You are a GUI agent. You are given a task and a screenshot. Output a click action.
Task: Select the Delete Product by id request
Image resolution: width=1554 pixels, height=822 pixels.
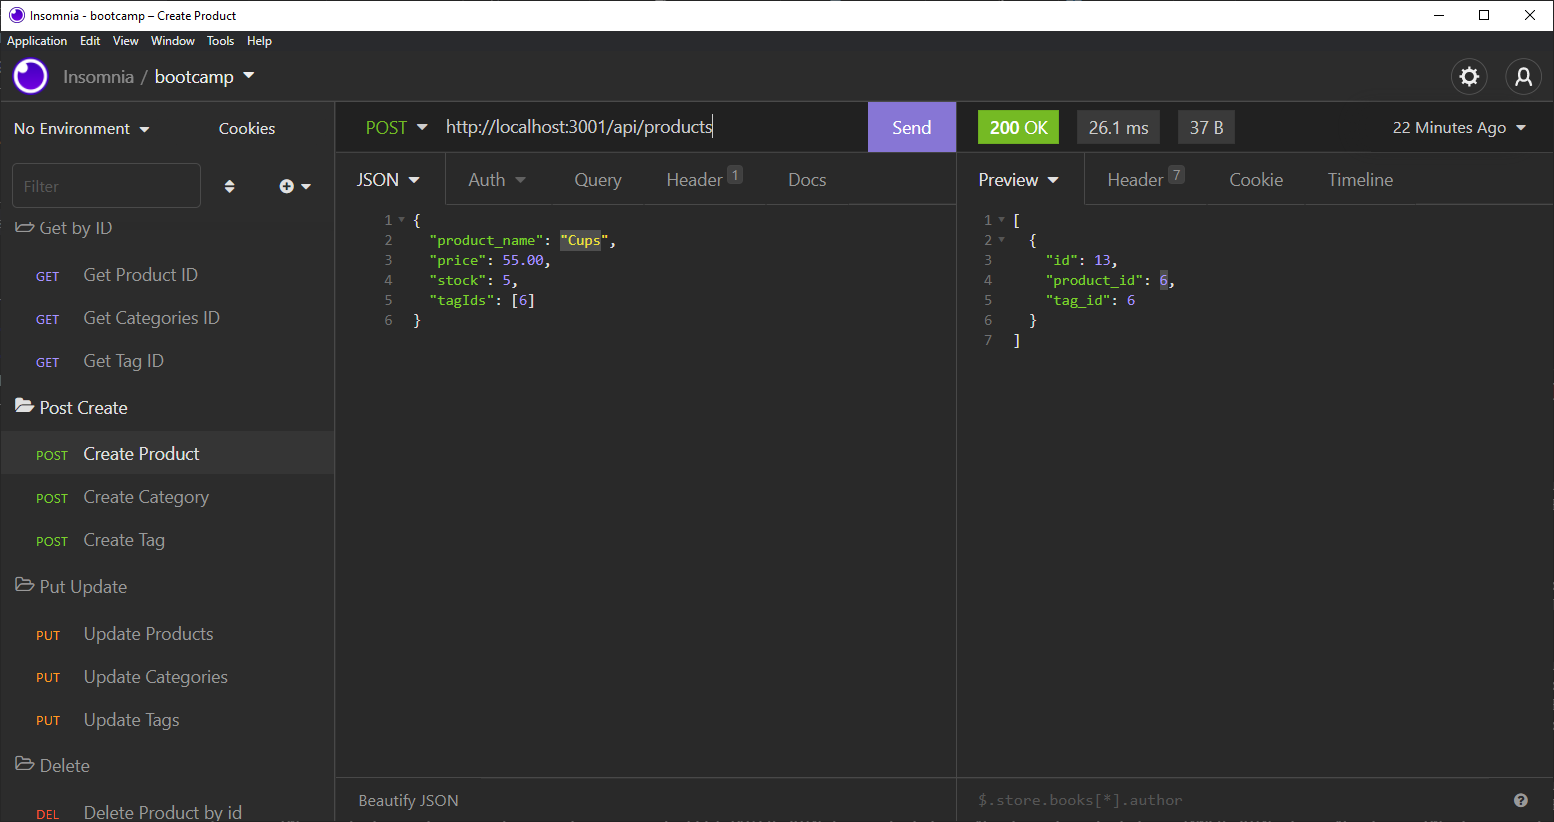168,812
